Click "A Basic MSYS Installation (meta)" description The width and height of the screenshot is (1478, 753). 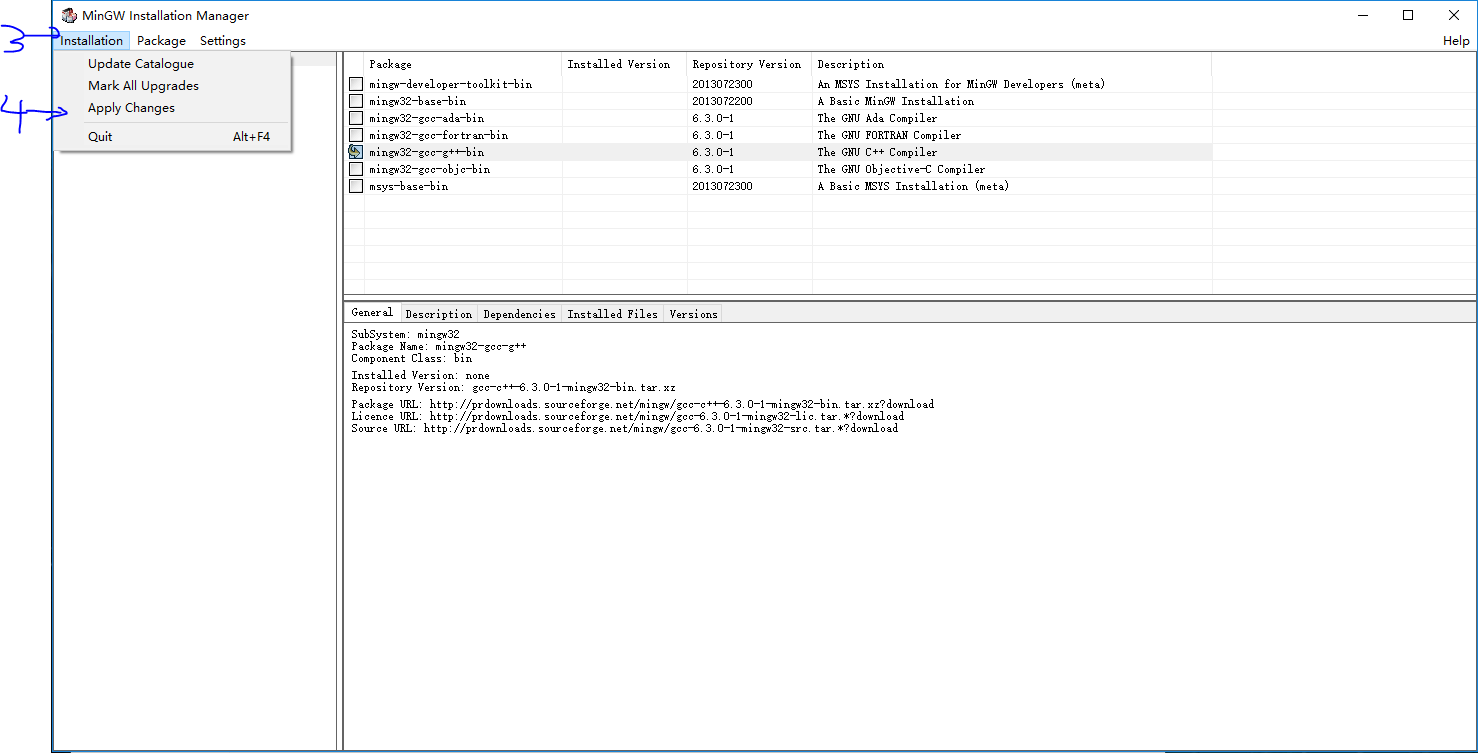[913, 186]
